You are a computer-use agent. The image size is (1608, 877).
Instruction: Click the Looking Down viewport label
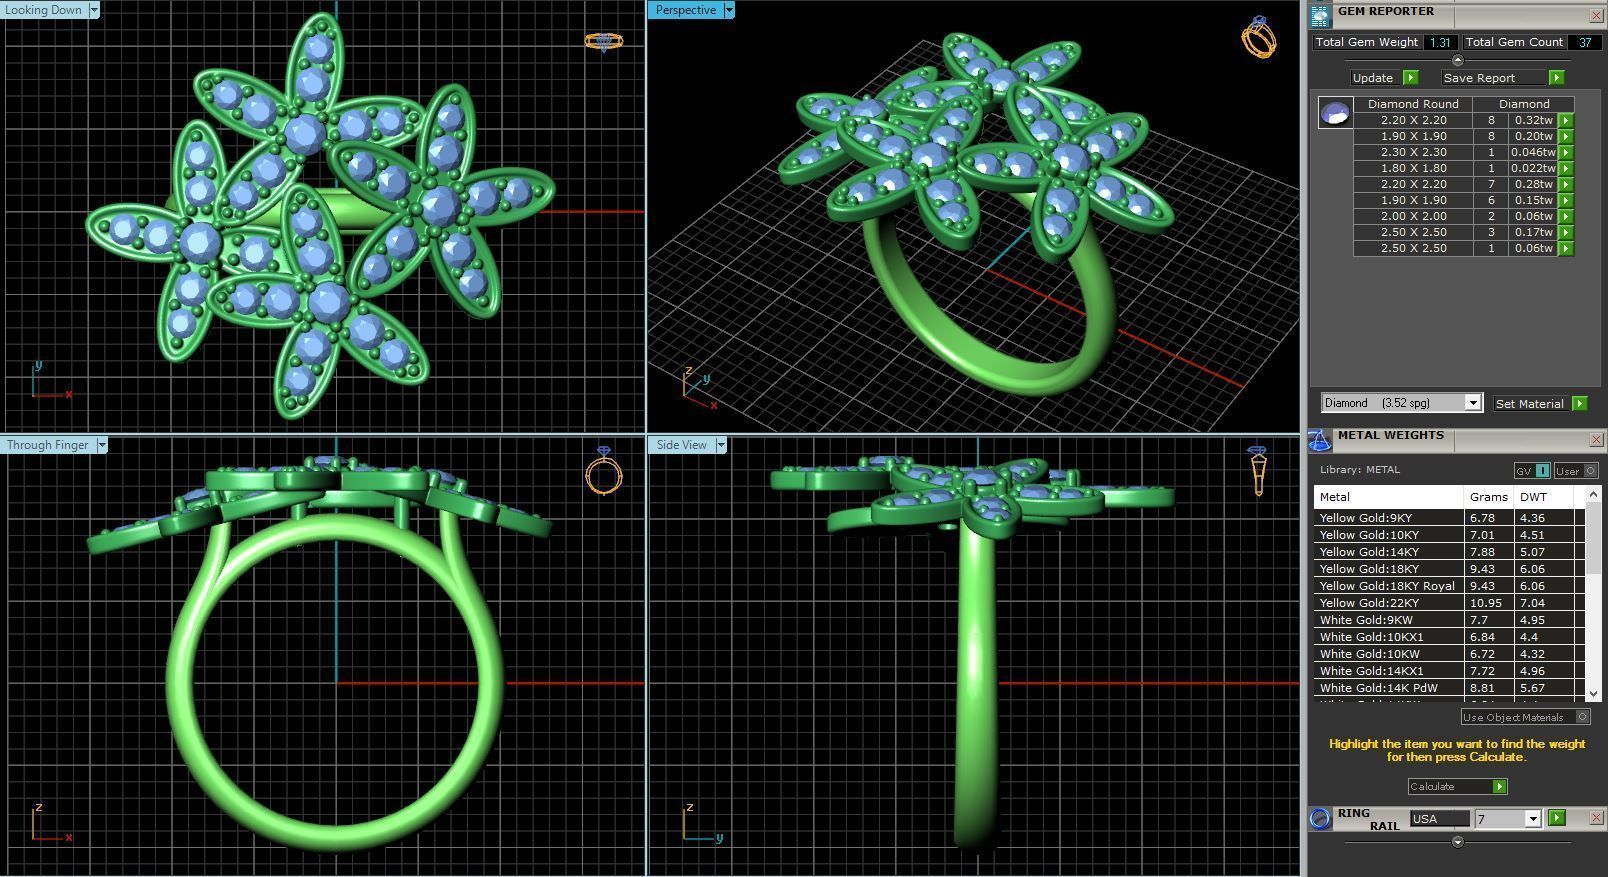45,10
